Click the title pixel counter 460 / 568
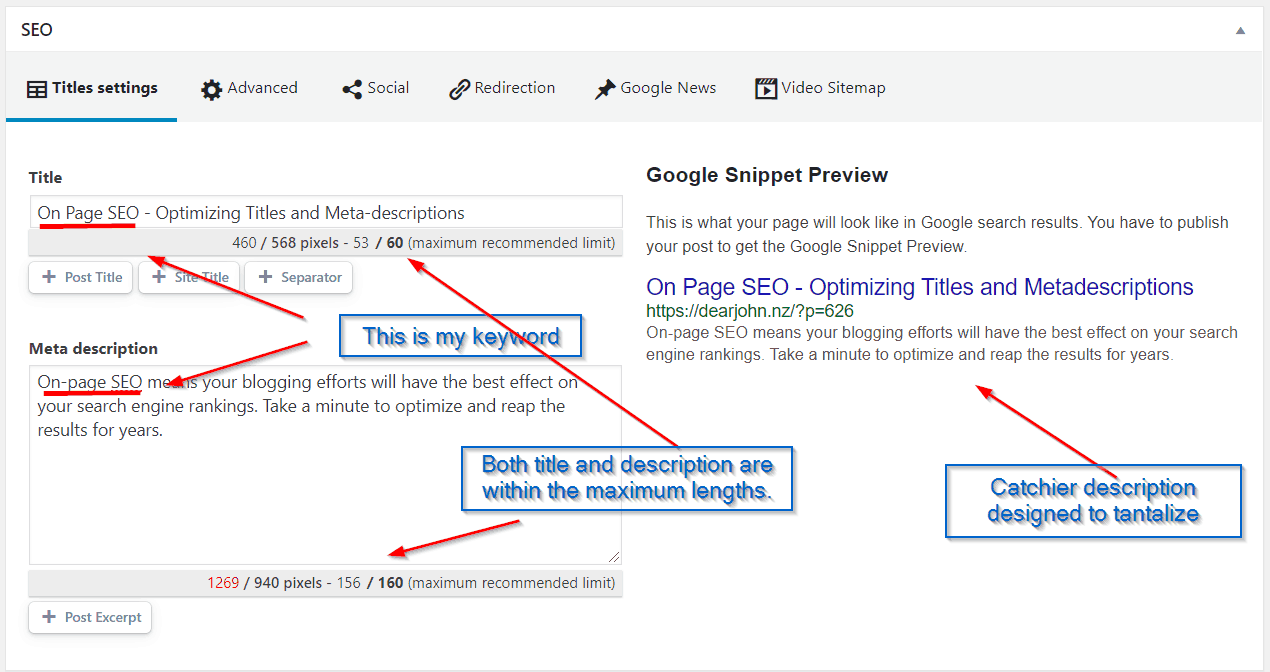This screenshot has width=1270, height=672. [286, 243]
